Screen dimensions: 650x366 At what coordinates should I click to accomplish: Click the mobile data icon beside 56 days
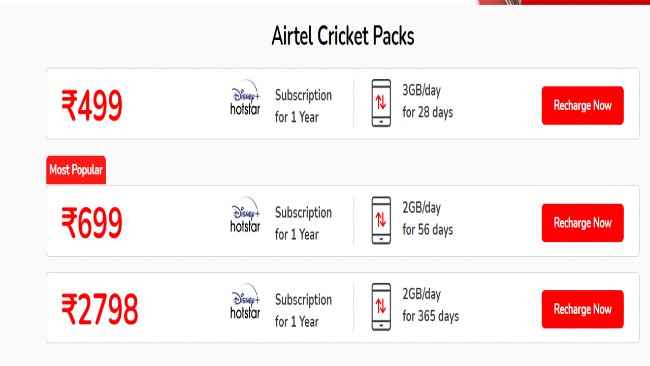coord(381,221)
